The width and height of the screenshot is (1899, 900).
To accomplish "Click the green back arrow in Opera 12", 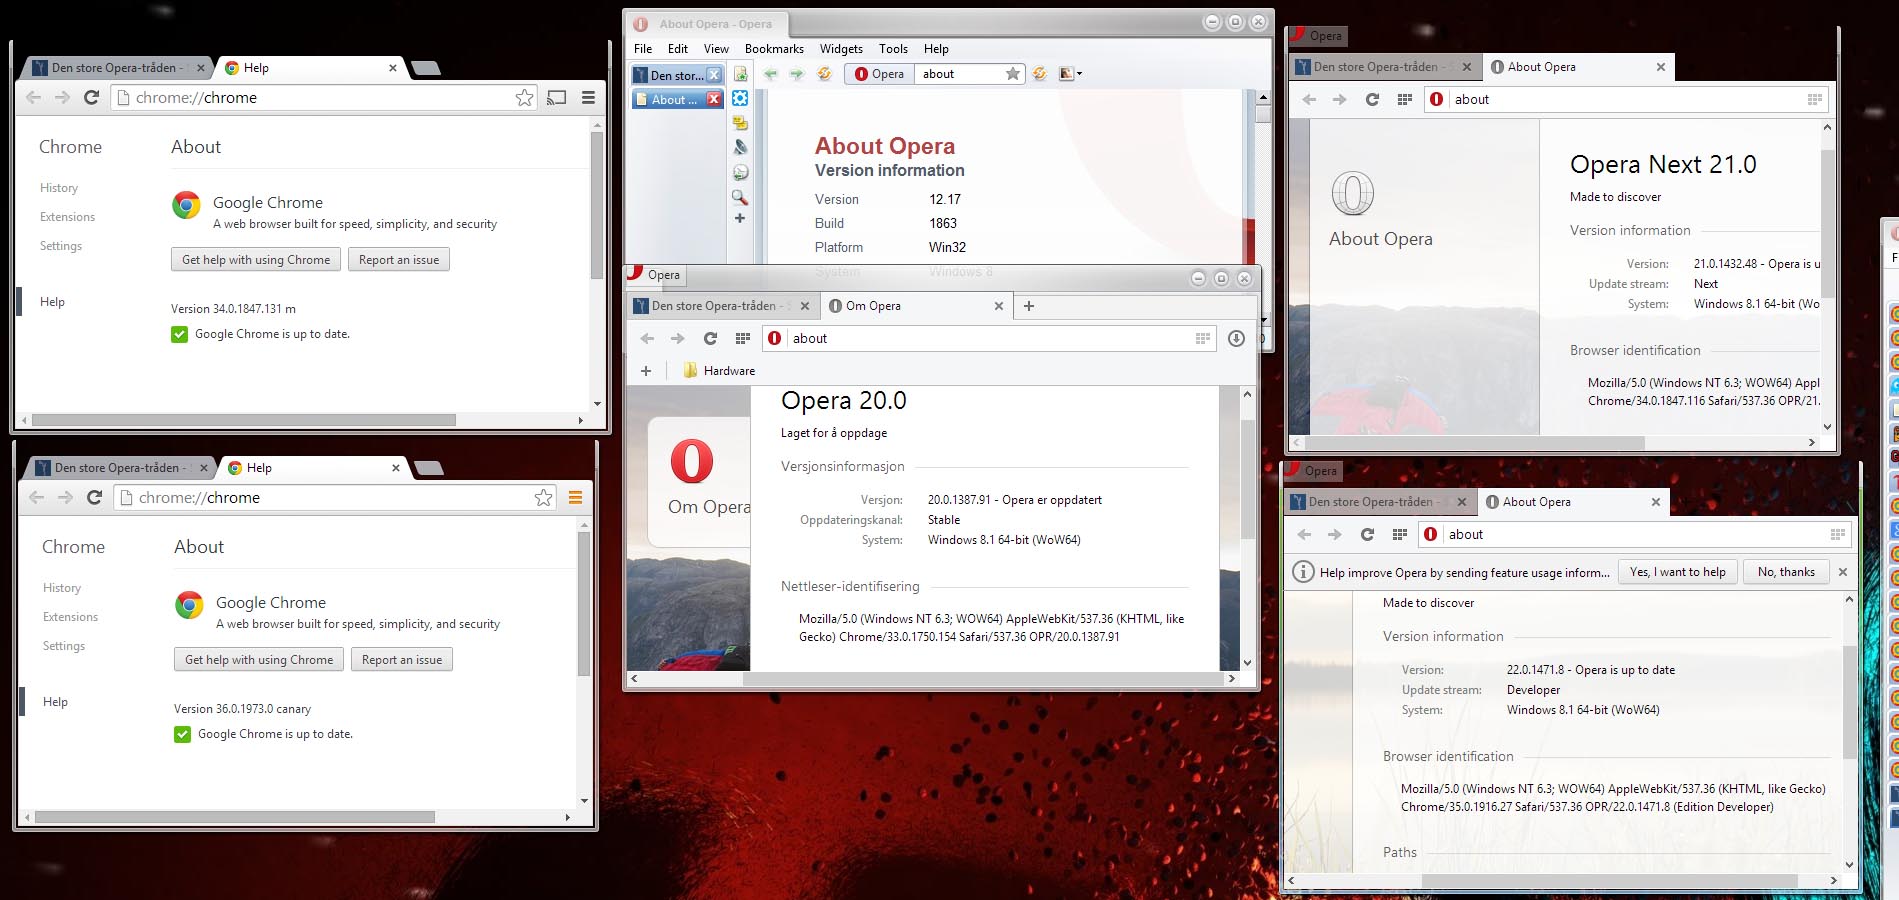I will point(770,74).
